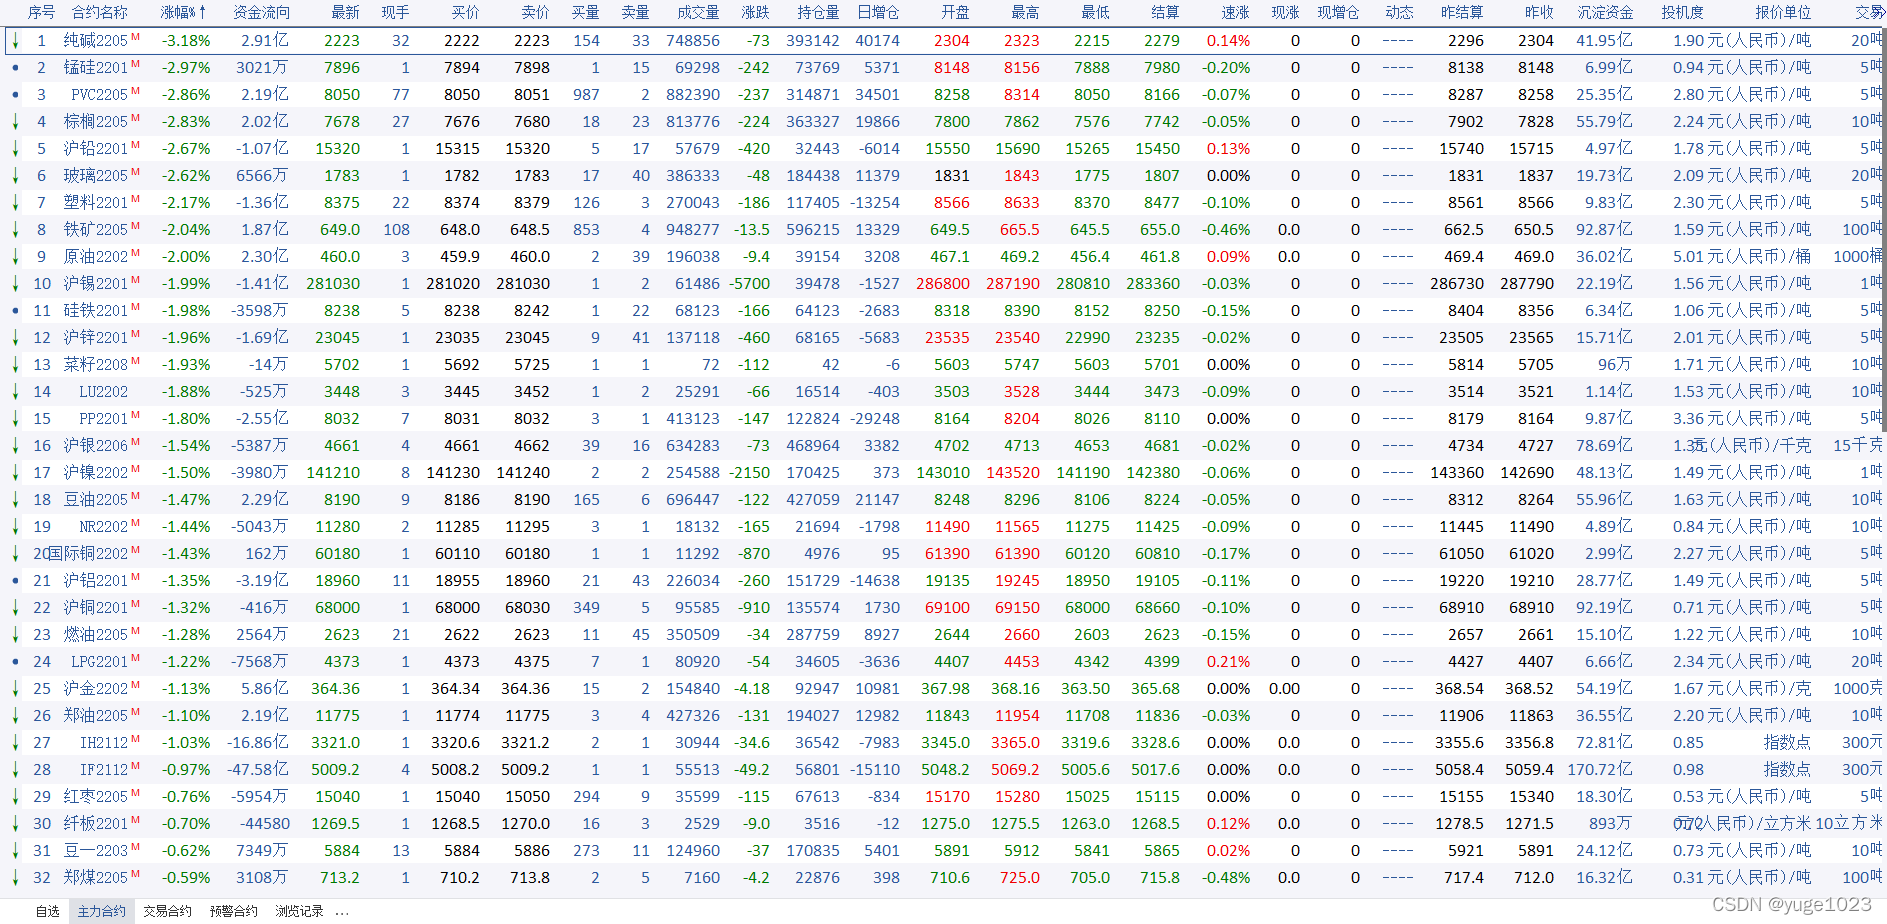The width and height of the screenshot is (1887, 924).
Task: Open more tabs via the ellipsis
Action: click(342, 911)
